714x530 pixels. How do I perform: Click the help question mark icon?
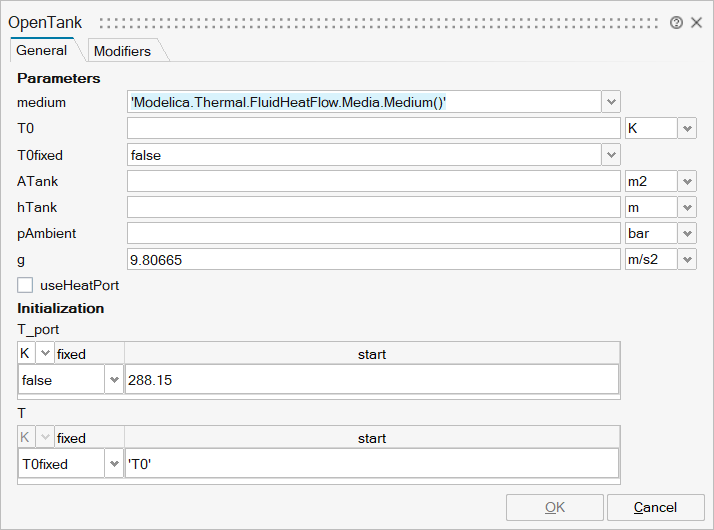(x=676, y=22)
